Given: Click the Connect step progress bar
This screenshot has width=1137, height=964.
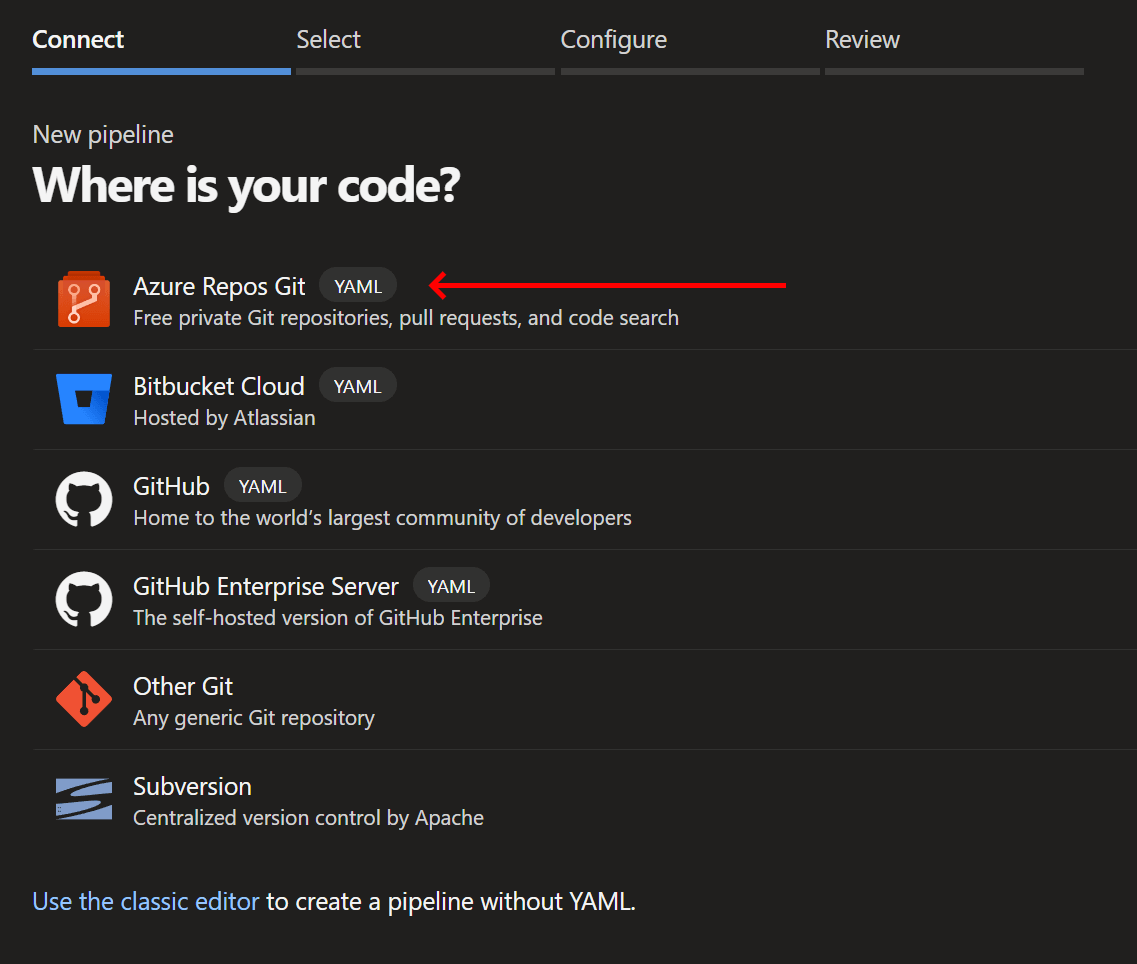Looking at the screenshot, I should tap(160, 71).
